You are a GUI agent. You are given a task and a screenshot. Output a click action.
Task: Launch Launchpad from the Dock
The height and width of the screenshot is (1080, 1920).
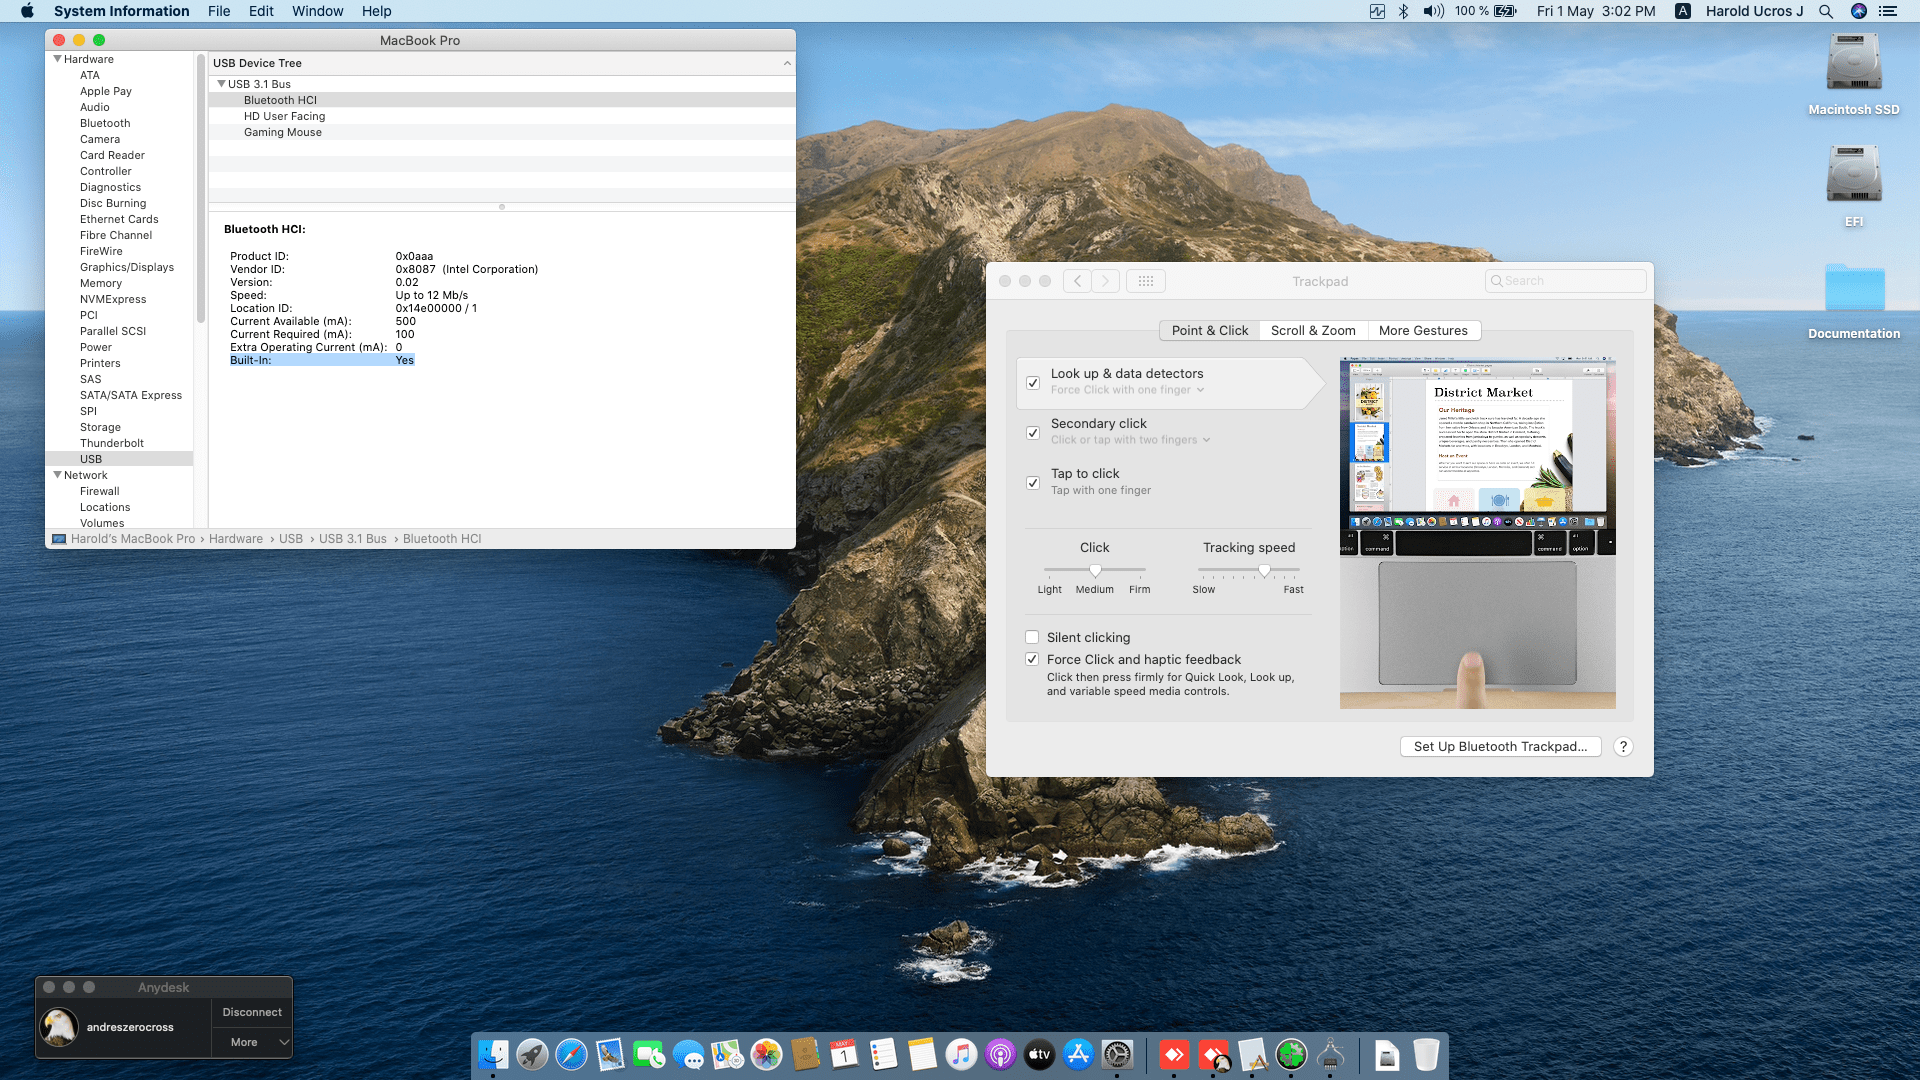pos(532,1054)
